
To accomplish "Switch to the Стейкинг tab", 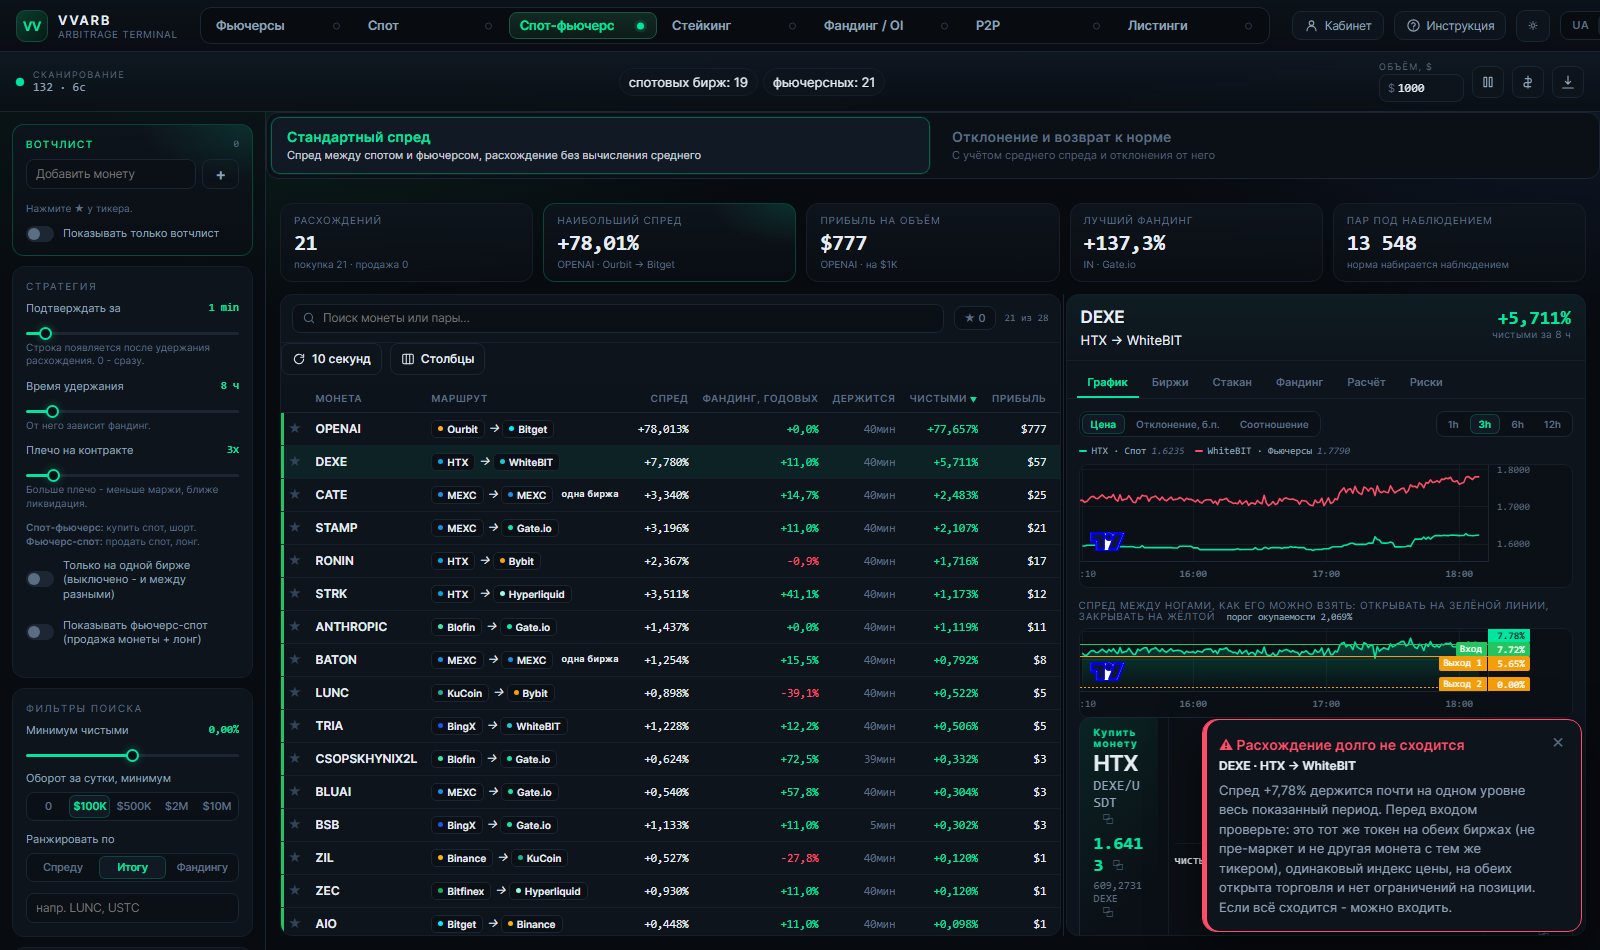I will coord(734,26).
